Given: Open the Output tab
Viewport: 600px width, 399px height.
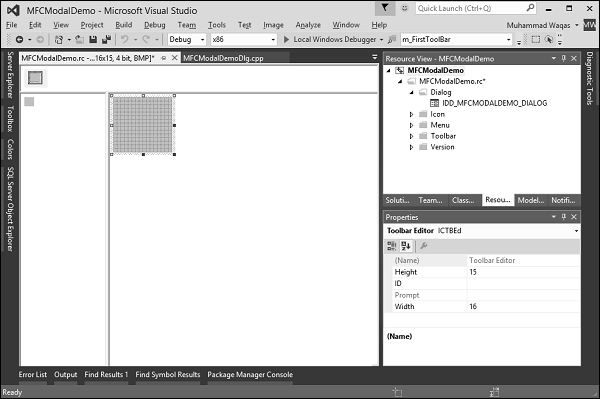Looking at the screenshot, I should tap(65, 375).
